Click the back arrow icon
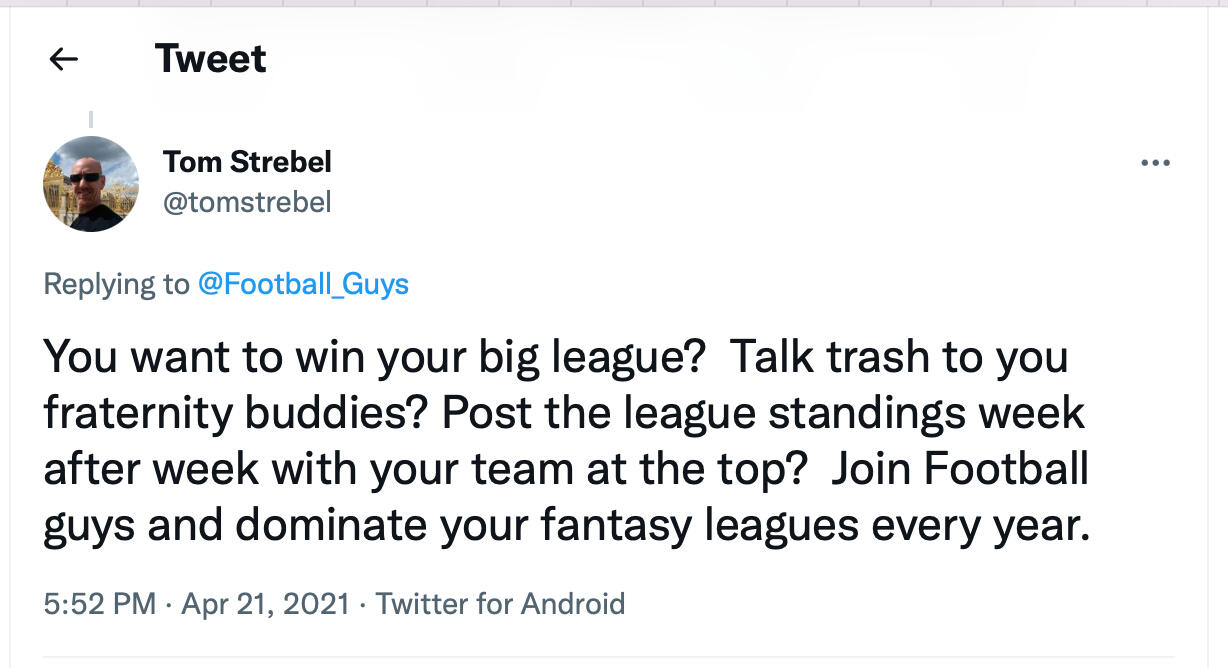 click(64, 60)
